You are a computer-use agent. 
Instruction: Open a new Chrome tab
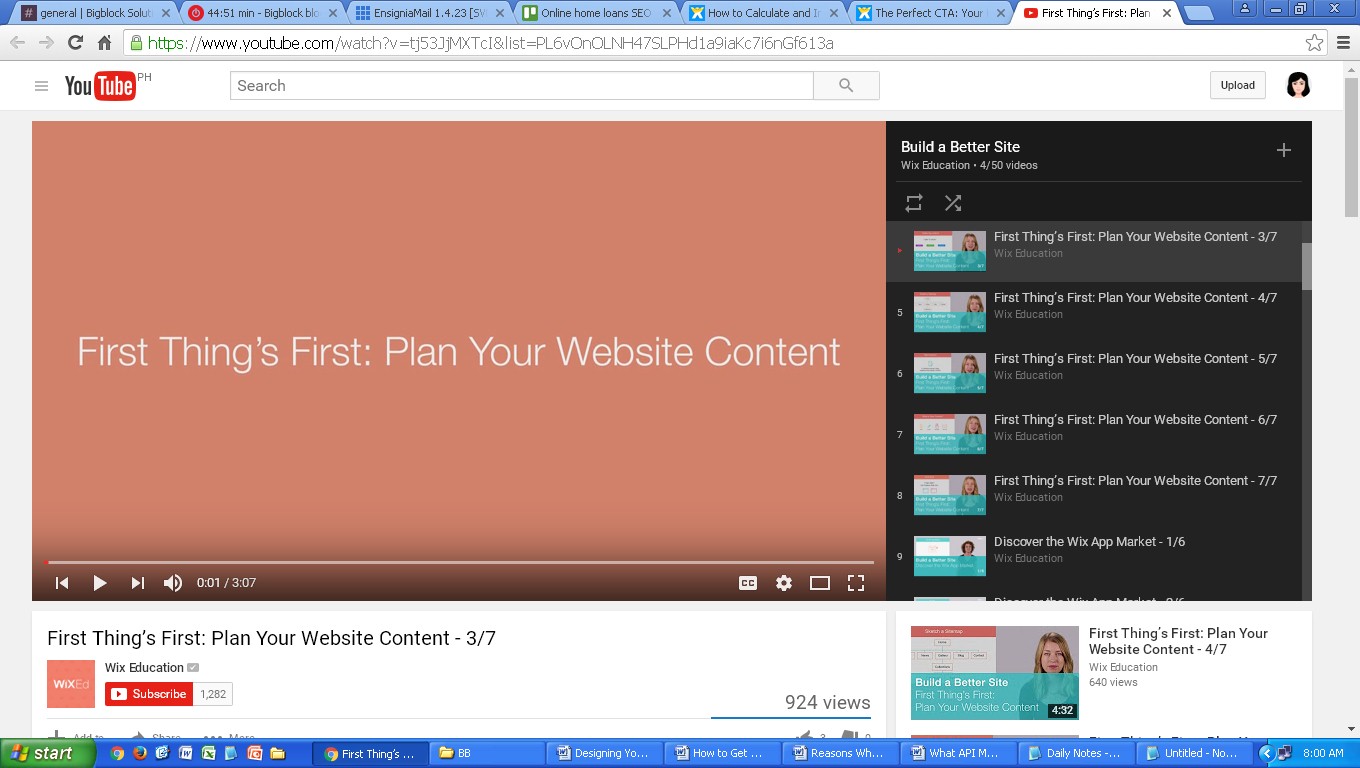click(1198, 13)
